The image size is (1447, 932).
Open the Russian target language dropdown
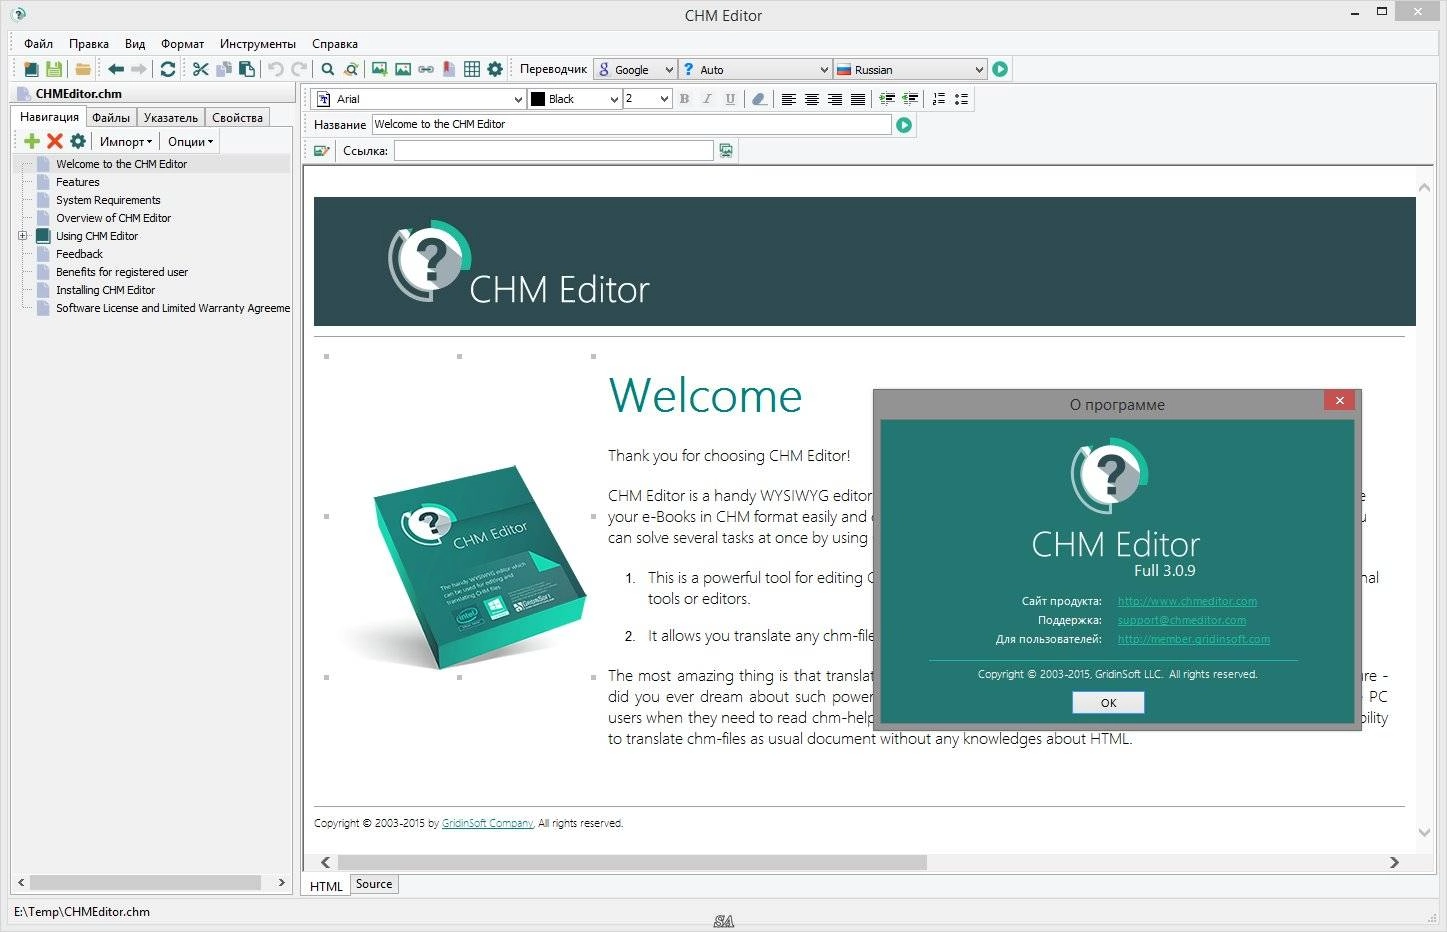point(910,69)
